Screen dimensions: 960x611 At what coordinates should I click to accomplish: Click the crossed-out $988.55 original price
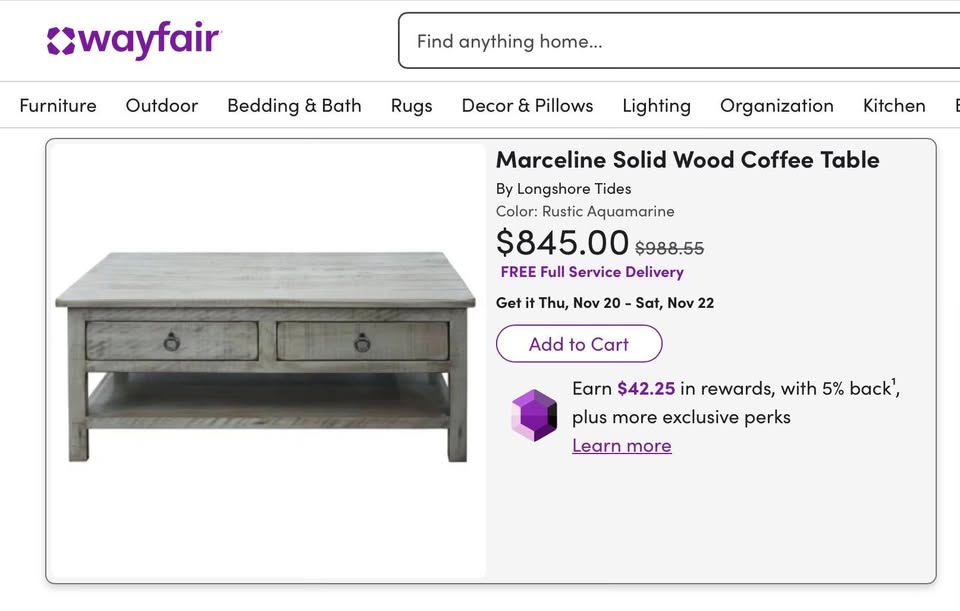[670, 248]
